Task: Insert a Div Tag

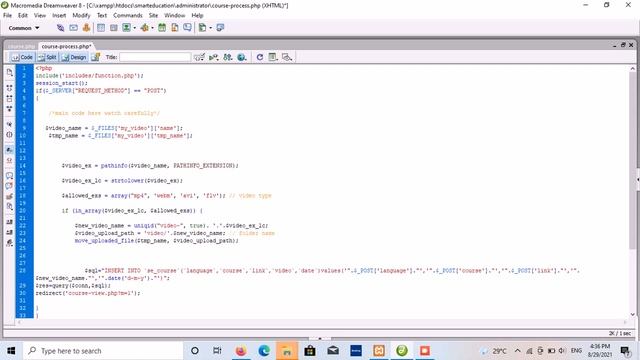Action: [113, 28]
